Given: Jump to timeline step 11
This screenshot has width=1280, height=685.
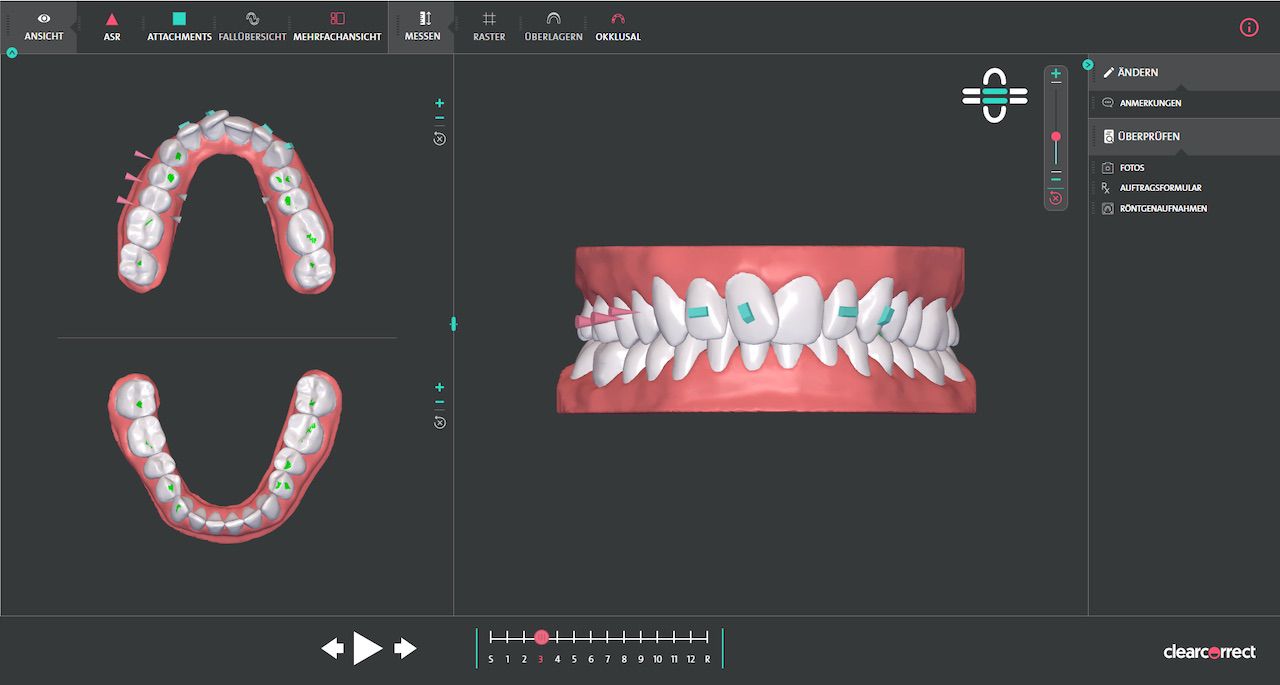Looking at the screenshot, I should tap(674, 659).
